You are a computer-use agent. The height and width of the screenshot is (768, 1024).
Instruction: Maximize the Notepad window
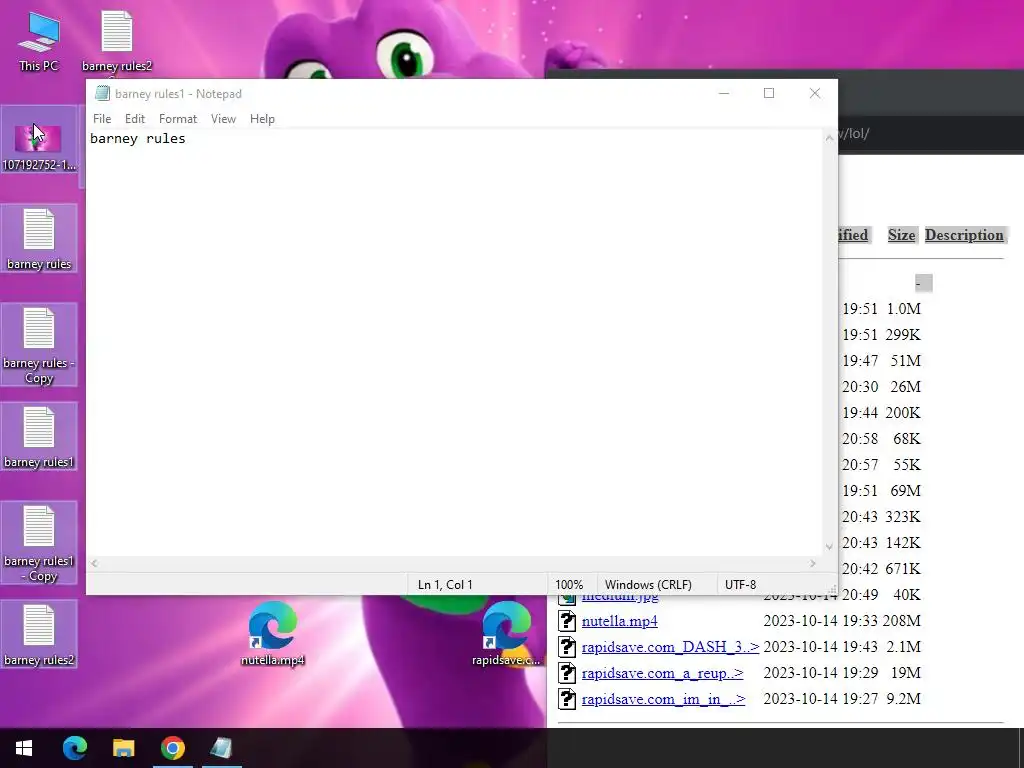coord(769,93)
